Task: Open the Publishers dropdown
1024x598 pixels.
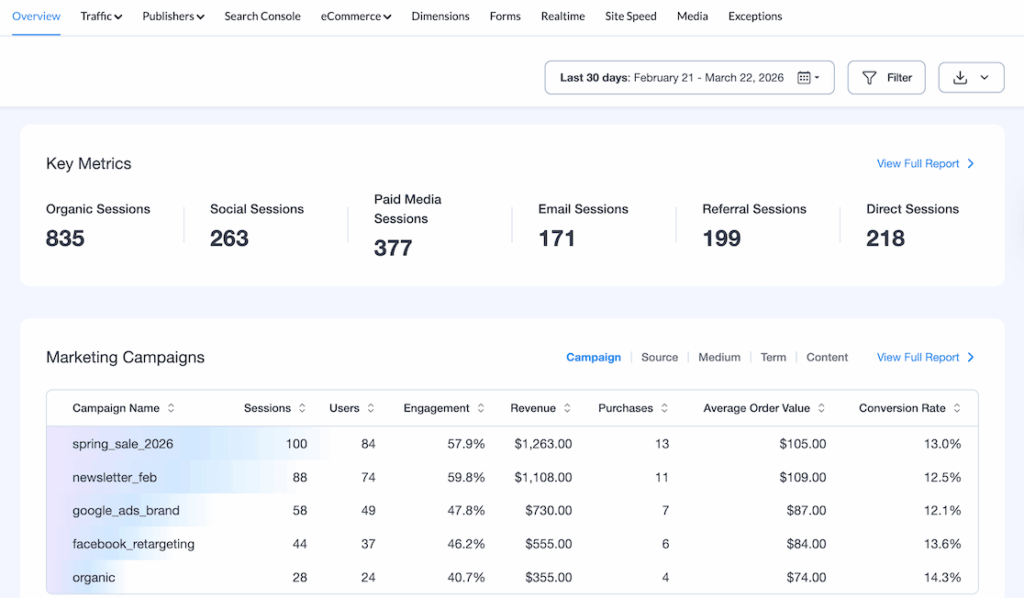Action: [173, 16]
